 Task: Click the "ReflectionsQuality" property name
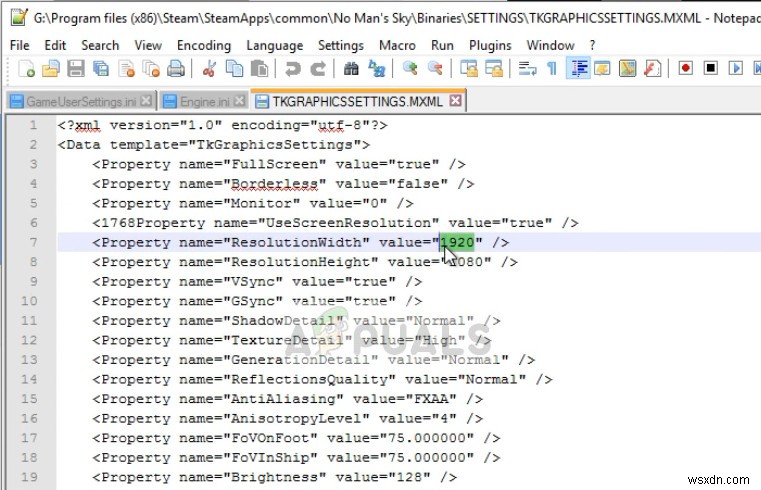click(310, 379)
